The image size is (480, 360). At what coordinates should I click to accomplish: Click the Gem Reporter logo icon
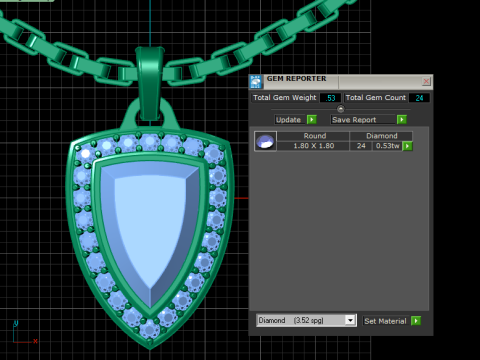click(x=256, y=82)
